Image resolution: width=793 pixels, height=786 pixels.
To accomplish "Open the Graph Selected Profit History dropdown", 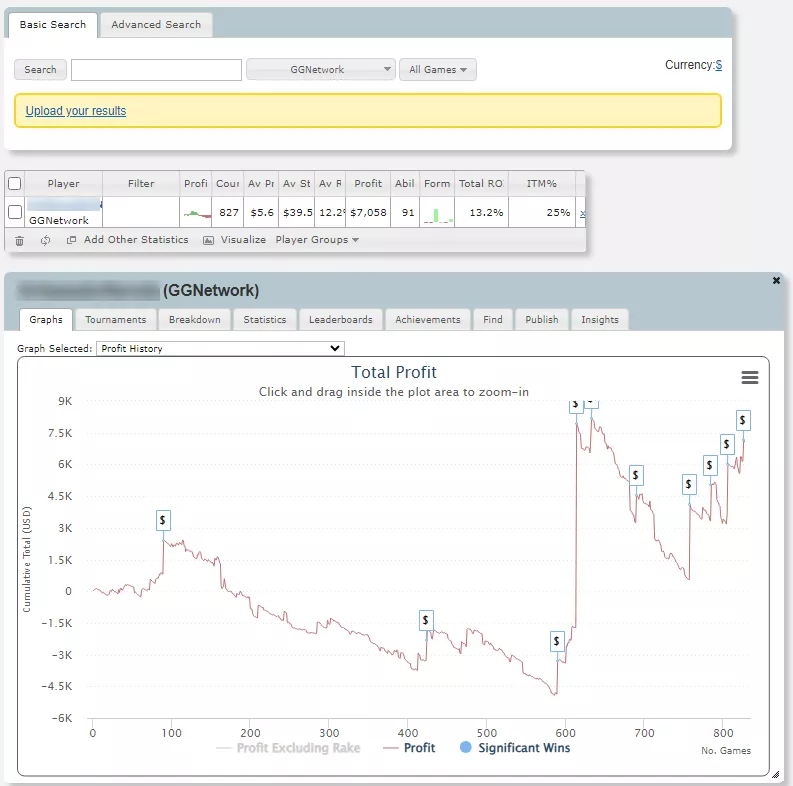I will coord(220,349).
